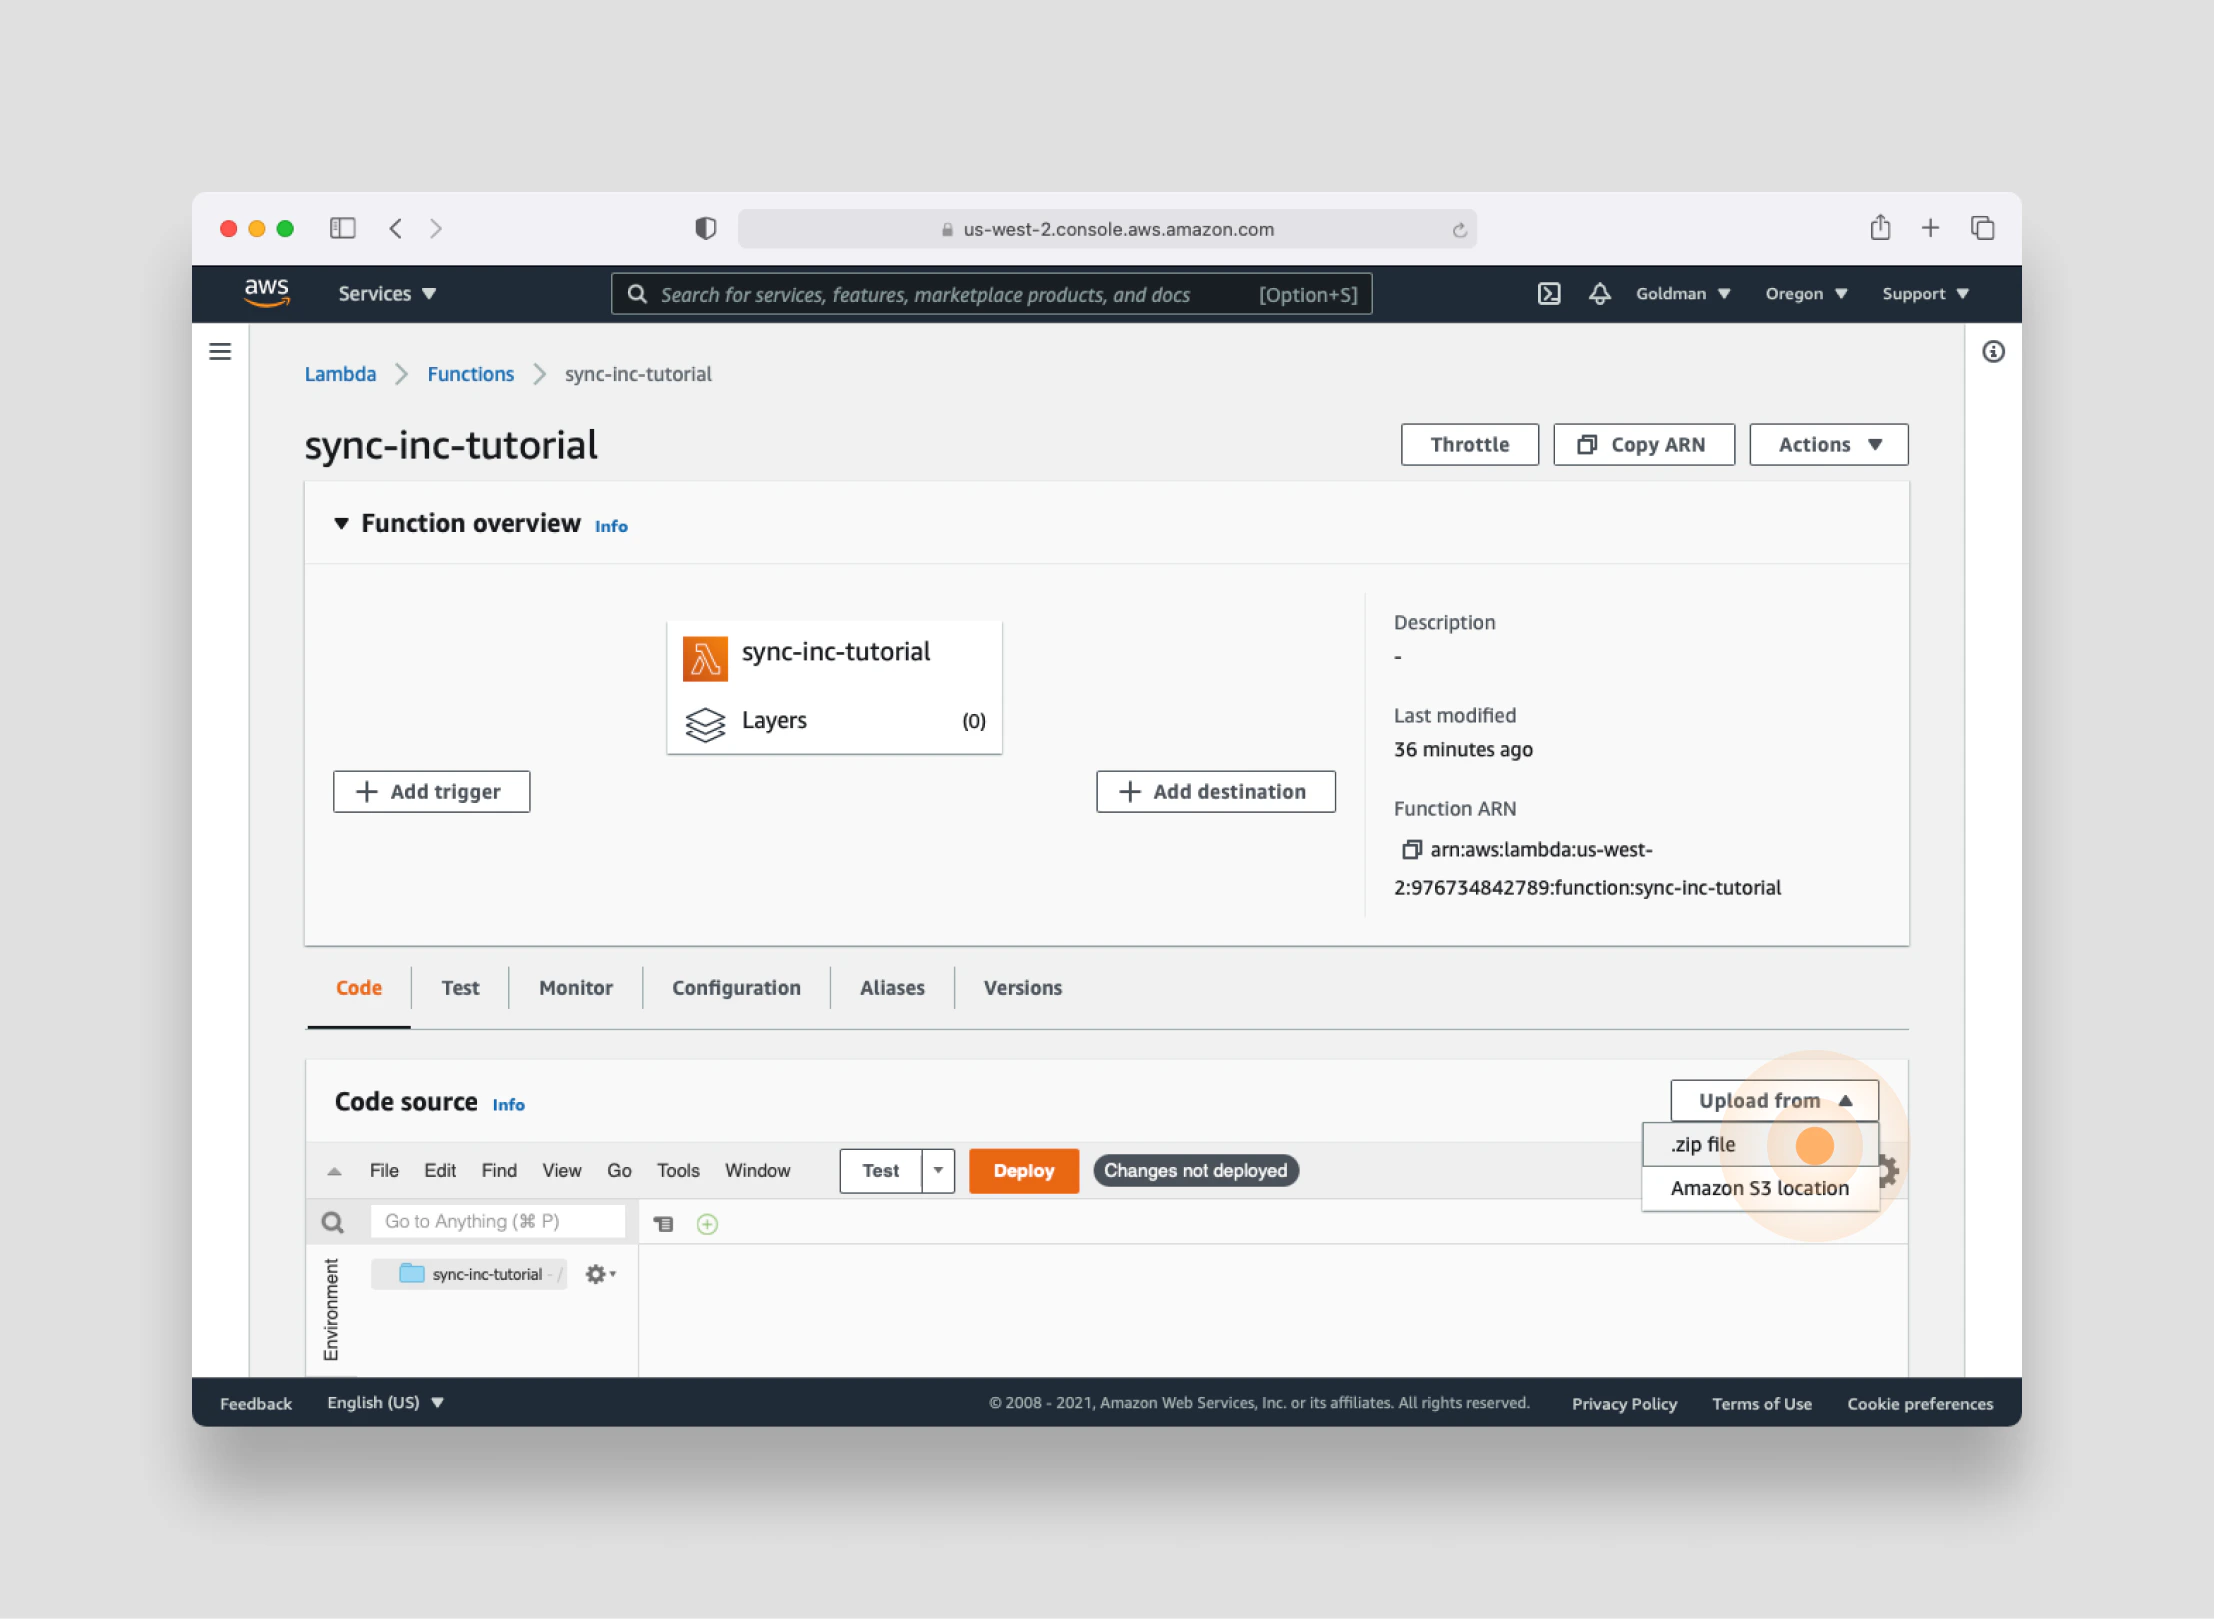Open the environment gear settings menu
The height and width of the screenshot is (1619, 2214).
[x=600, y=1274]
